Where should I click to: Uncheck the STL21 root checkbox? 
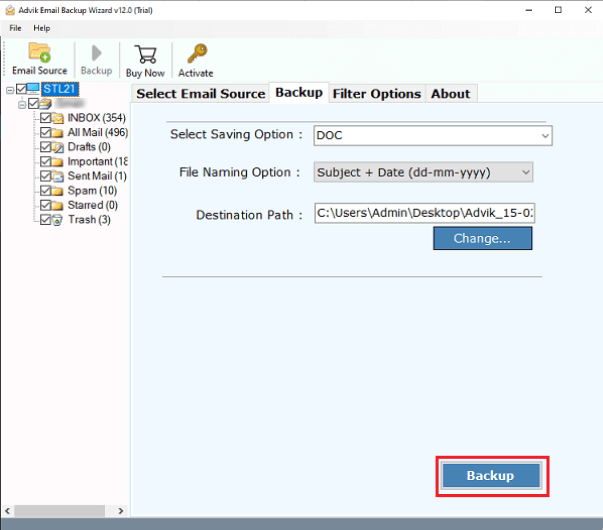(21, 89)
